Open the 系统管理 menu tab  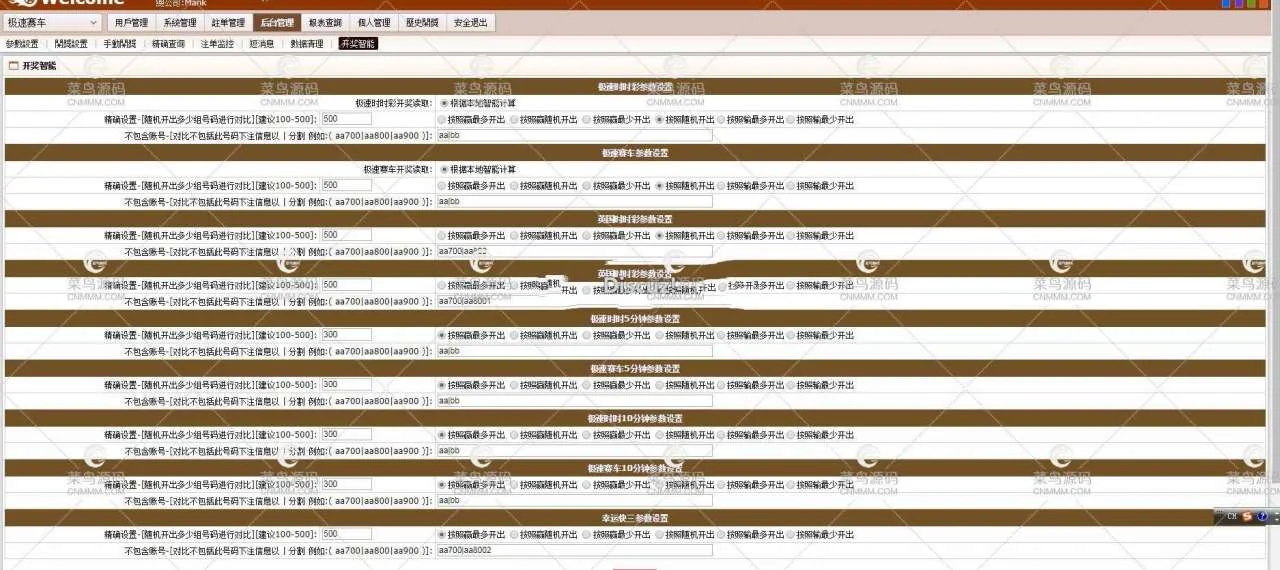pyautogui.click(x=180, y=22)
